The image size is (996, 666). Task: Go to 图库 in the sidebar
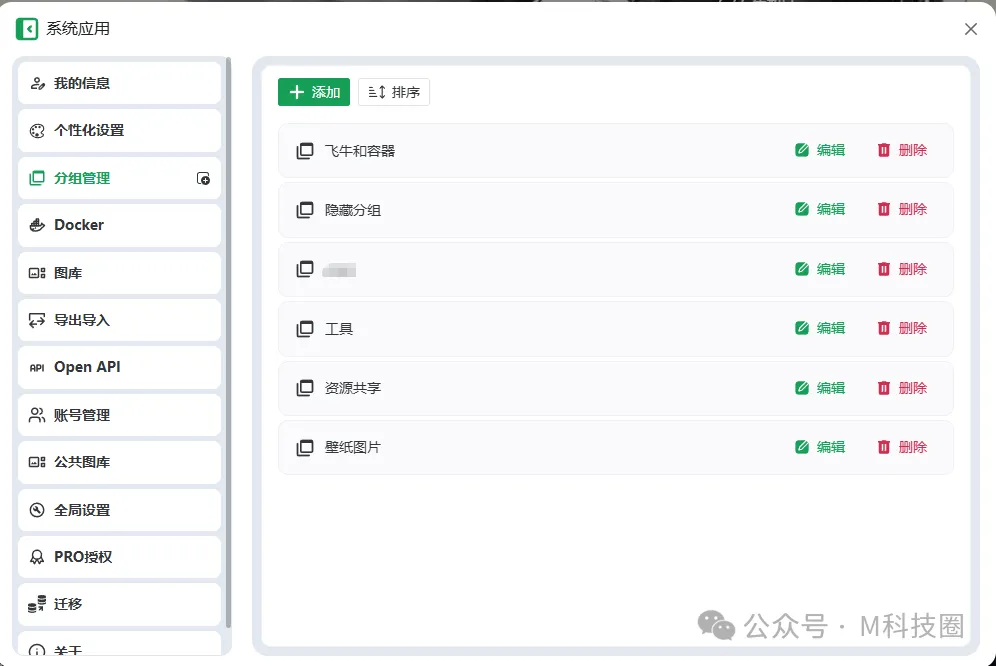point(119,273)
